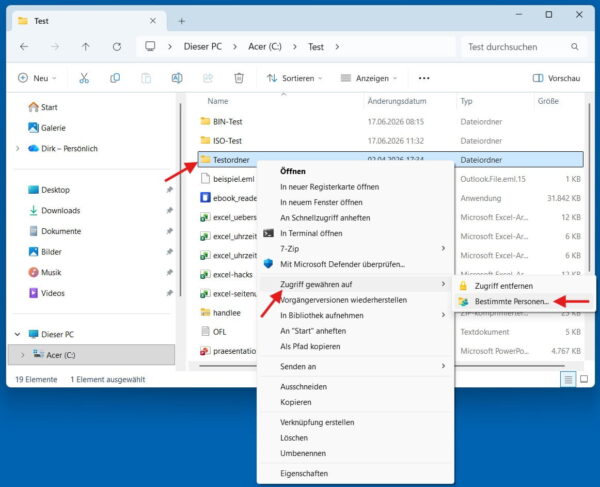Open the three-dots more options menu
The image size is (600, 487).
424,78
